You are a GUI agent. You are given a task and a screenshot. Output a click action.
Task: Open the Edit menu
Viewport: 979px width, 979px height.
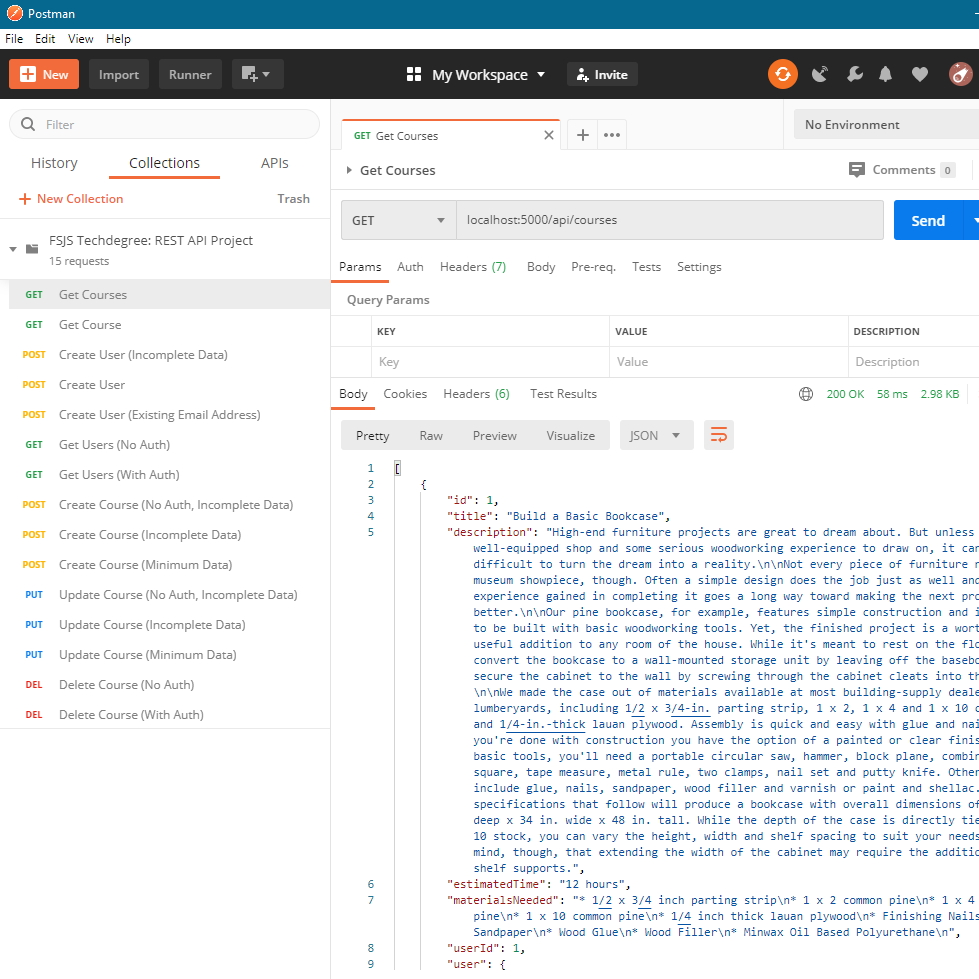(45, 39)
